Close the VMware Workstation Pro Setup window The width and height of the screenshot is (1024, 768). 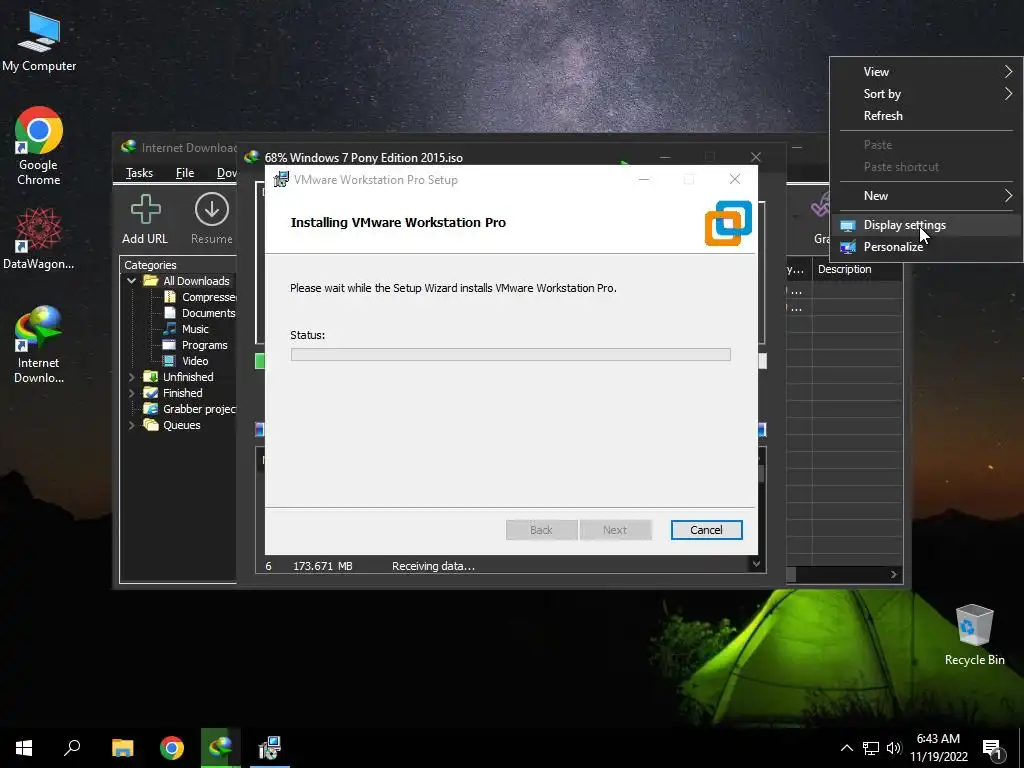pyautogui.click(x=735, y=179)
